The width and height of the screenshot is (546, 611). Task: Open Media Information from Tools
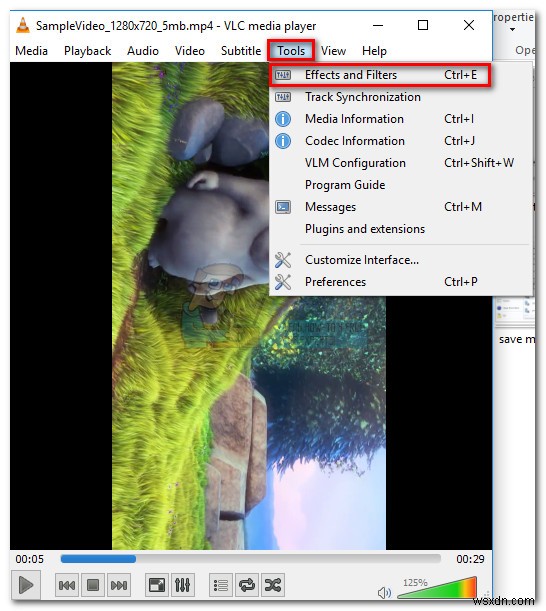click(x=400, y=119)
